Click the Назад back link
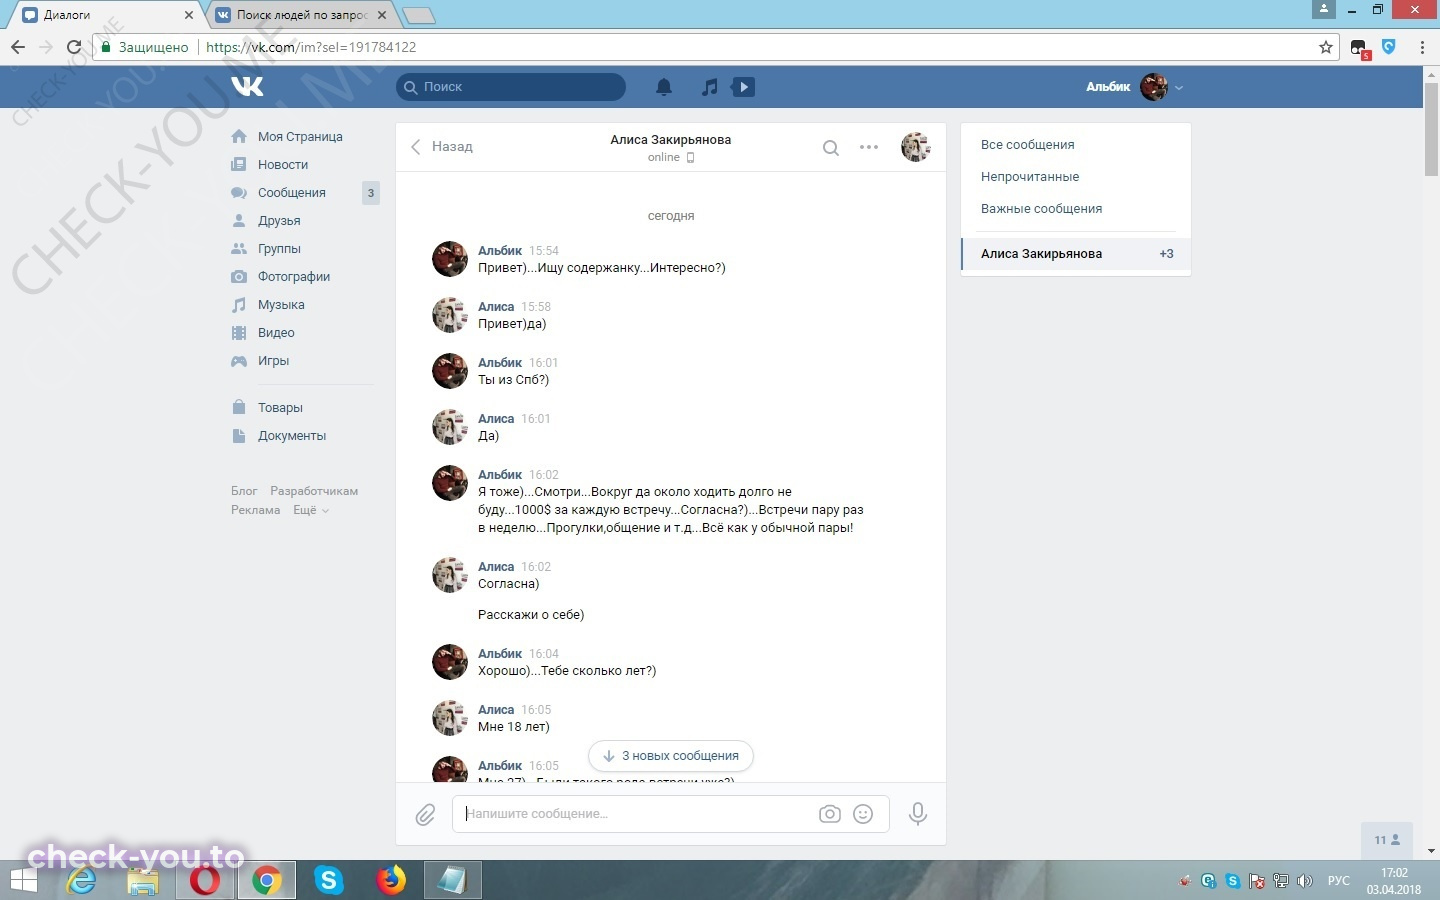The height and width of the screenshot is (900, 1440). [x=441, y=147]
